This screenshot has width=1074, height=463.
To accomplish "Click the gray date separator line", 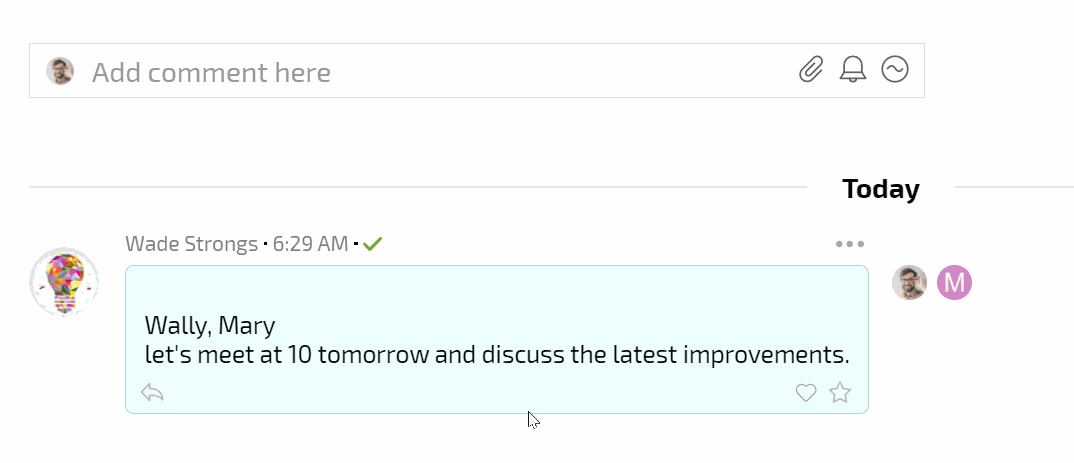I will pos(418,186).
